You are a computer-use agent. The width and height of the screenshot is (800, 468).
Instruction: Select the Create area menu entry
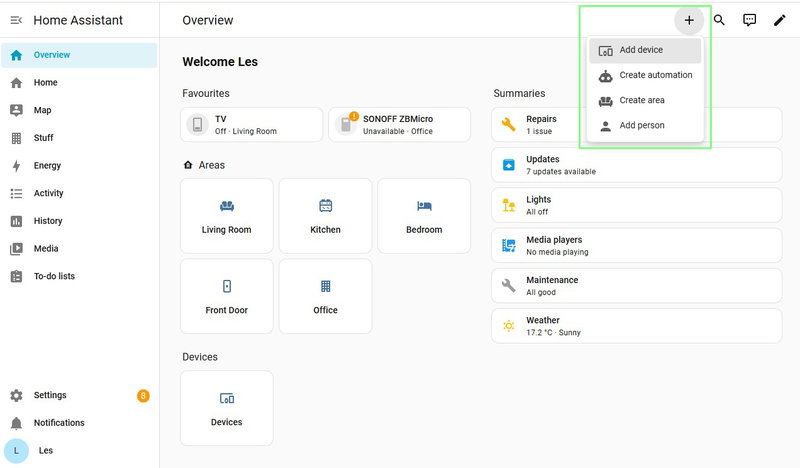click(645, 100)
